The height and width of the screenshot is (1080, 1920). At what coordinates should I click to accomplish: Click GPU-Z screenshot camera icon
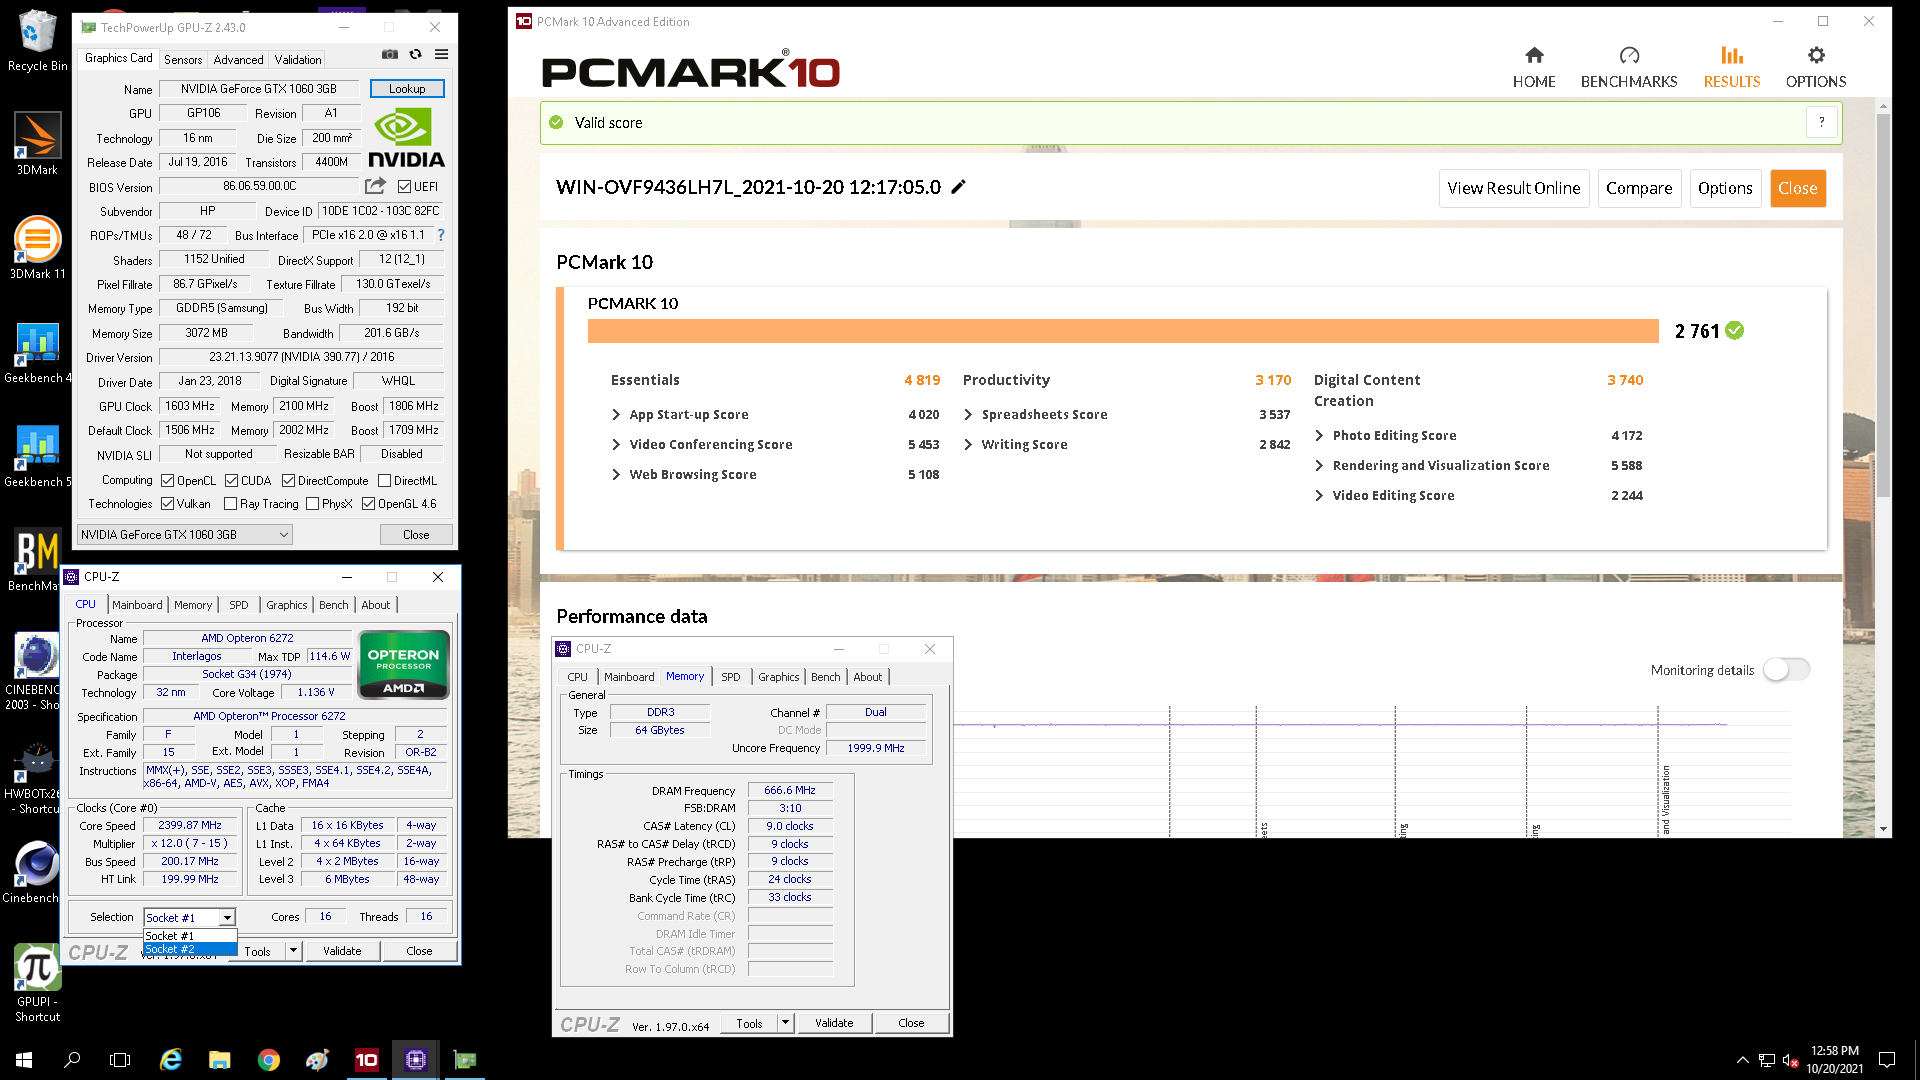[x=390, y=54]
